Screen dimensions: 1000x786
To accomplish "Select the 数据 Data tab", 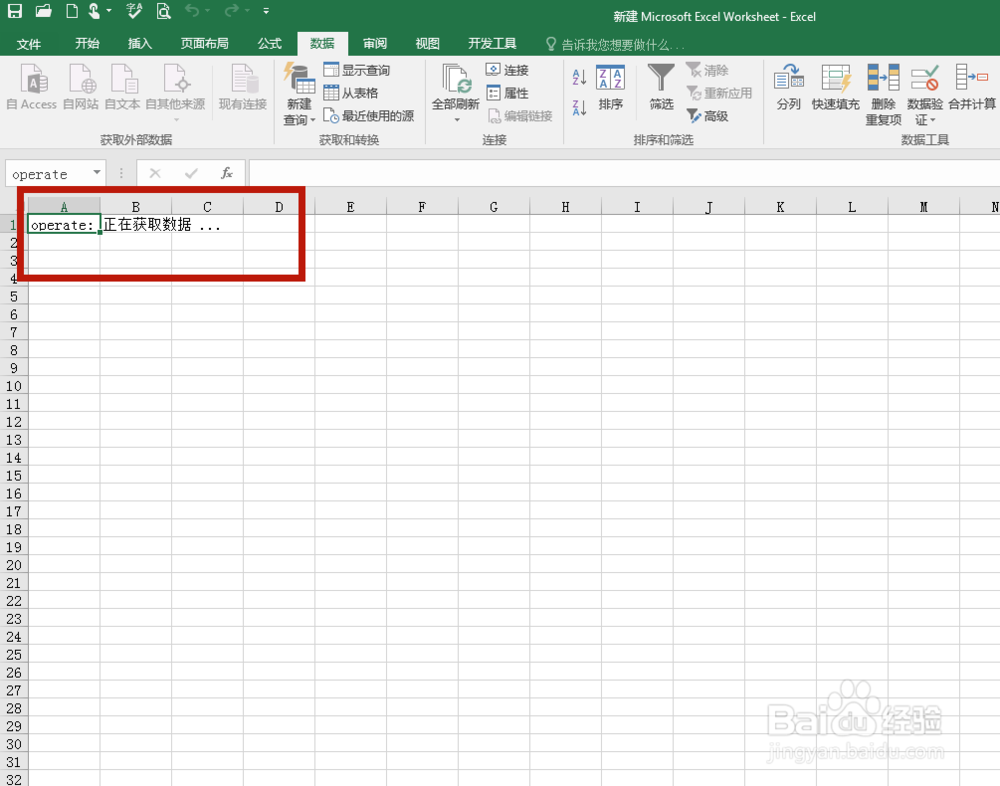I will click(x=322, y=43).
